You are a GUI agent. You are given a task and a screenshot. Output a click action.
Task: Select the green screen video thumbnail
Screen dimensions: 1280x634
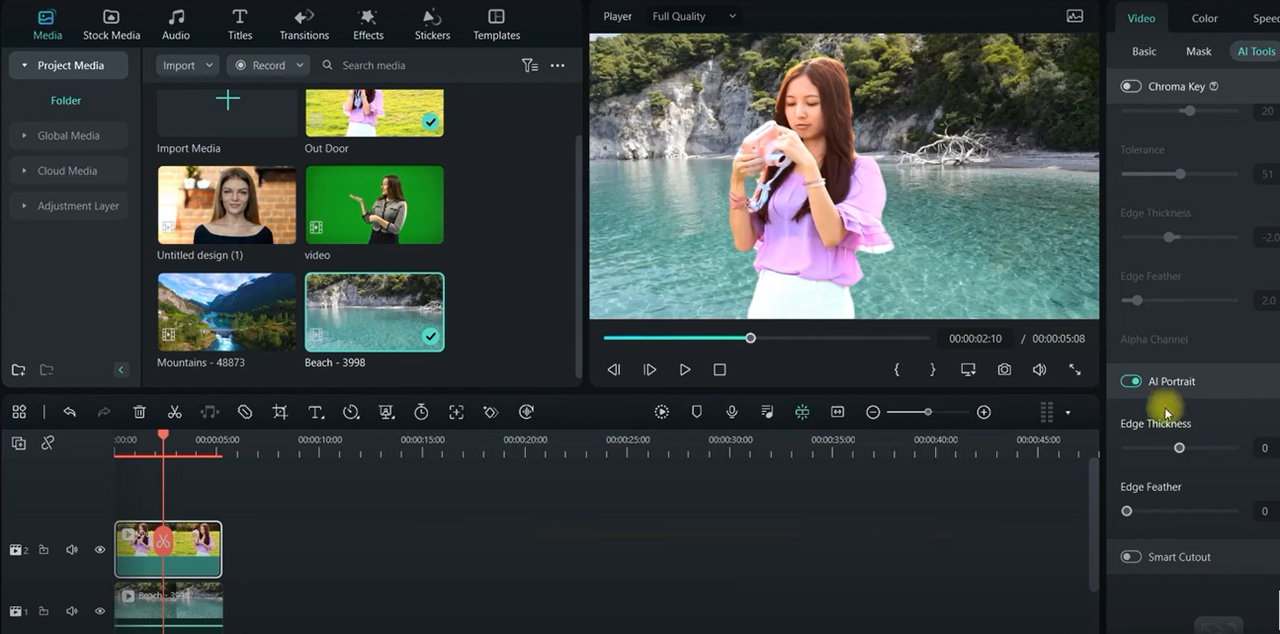(x=374, y=205)
